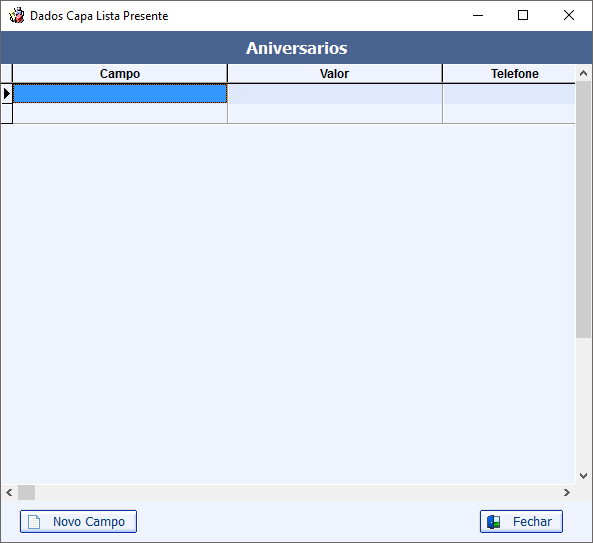
Task: Click the Novo Campo button
Action: tap(78, 521)
